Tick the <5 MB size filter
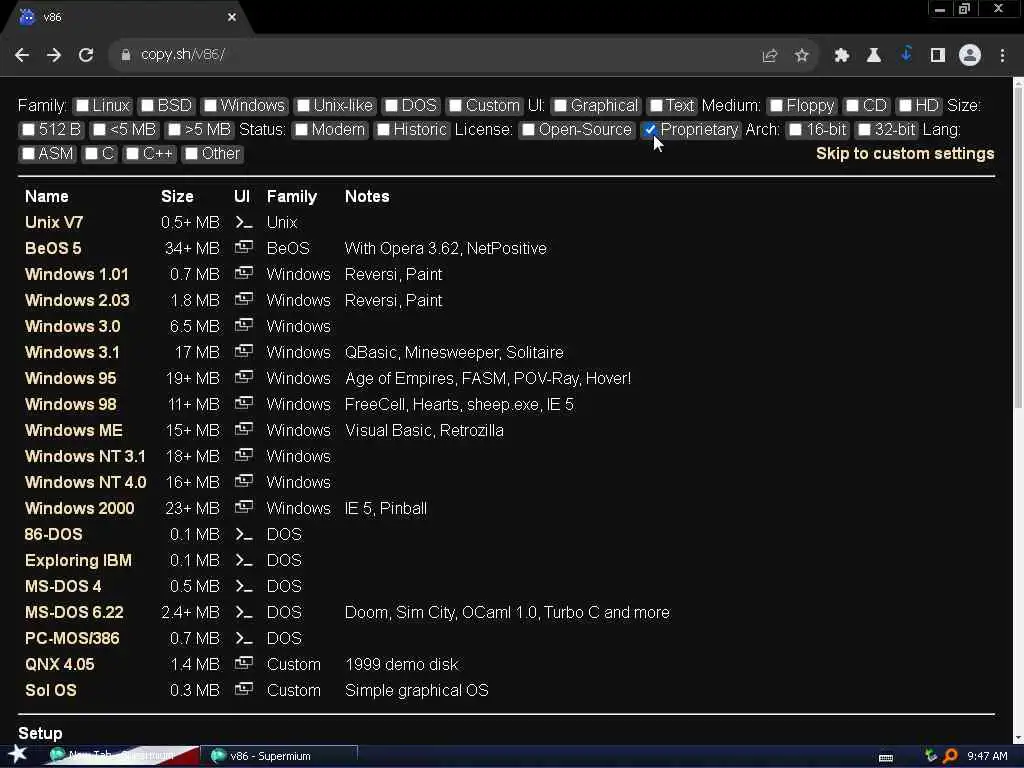 (x=99, y=130)
